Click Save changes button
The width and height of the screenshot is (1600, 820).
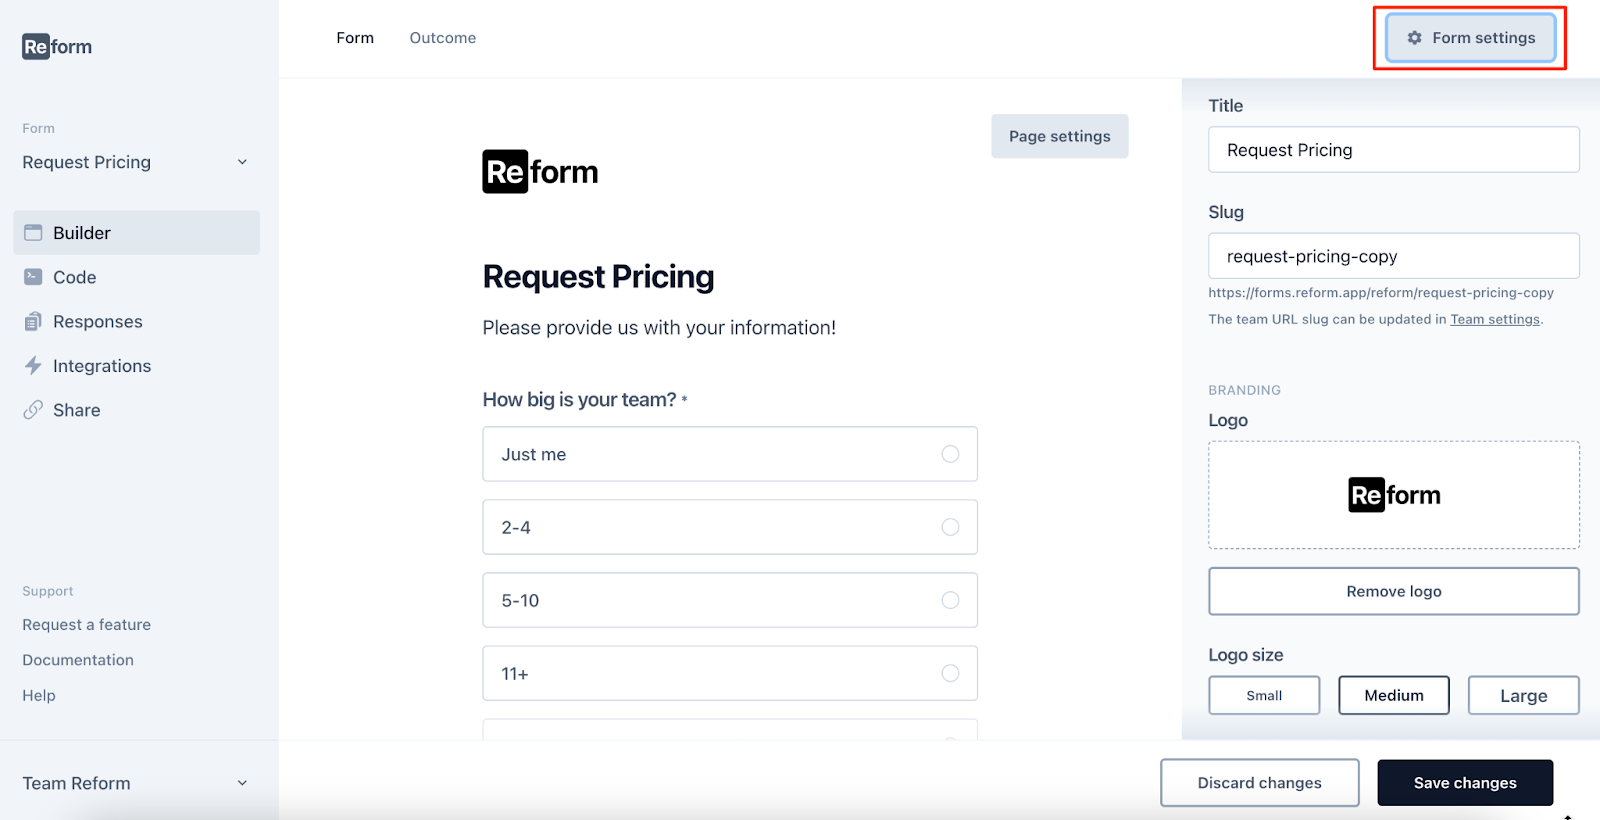pyautogui.click(x=1465, y=783)
